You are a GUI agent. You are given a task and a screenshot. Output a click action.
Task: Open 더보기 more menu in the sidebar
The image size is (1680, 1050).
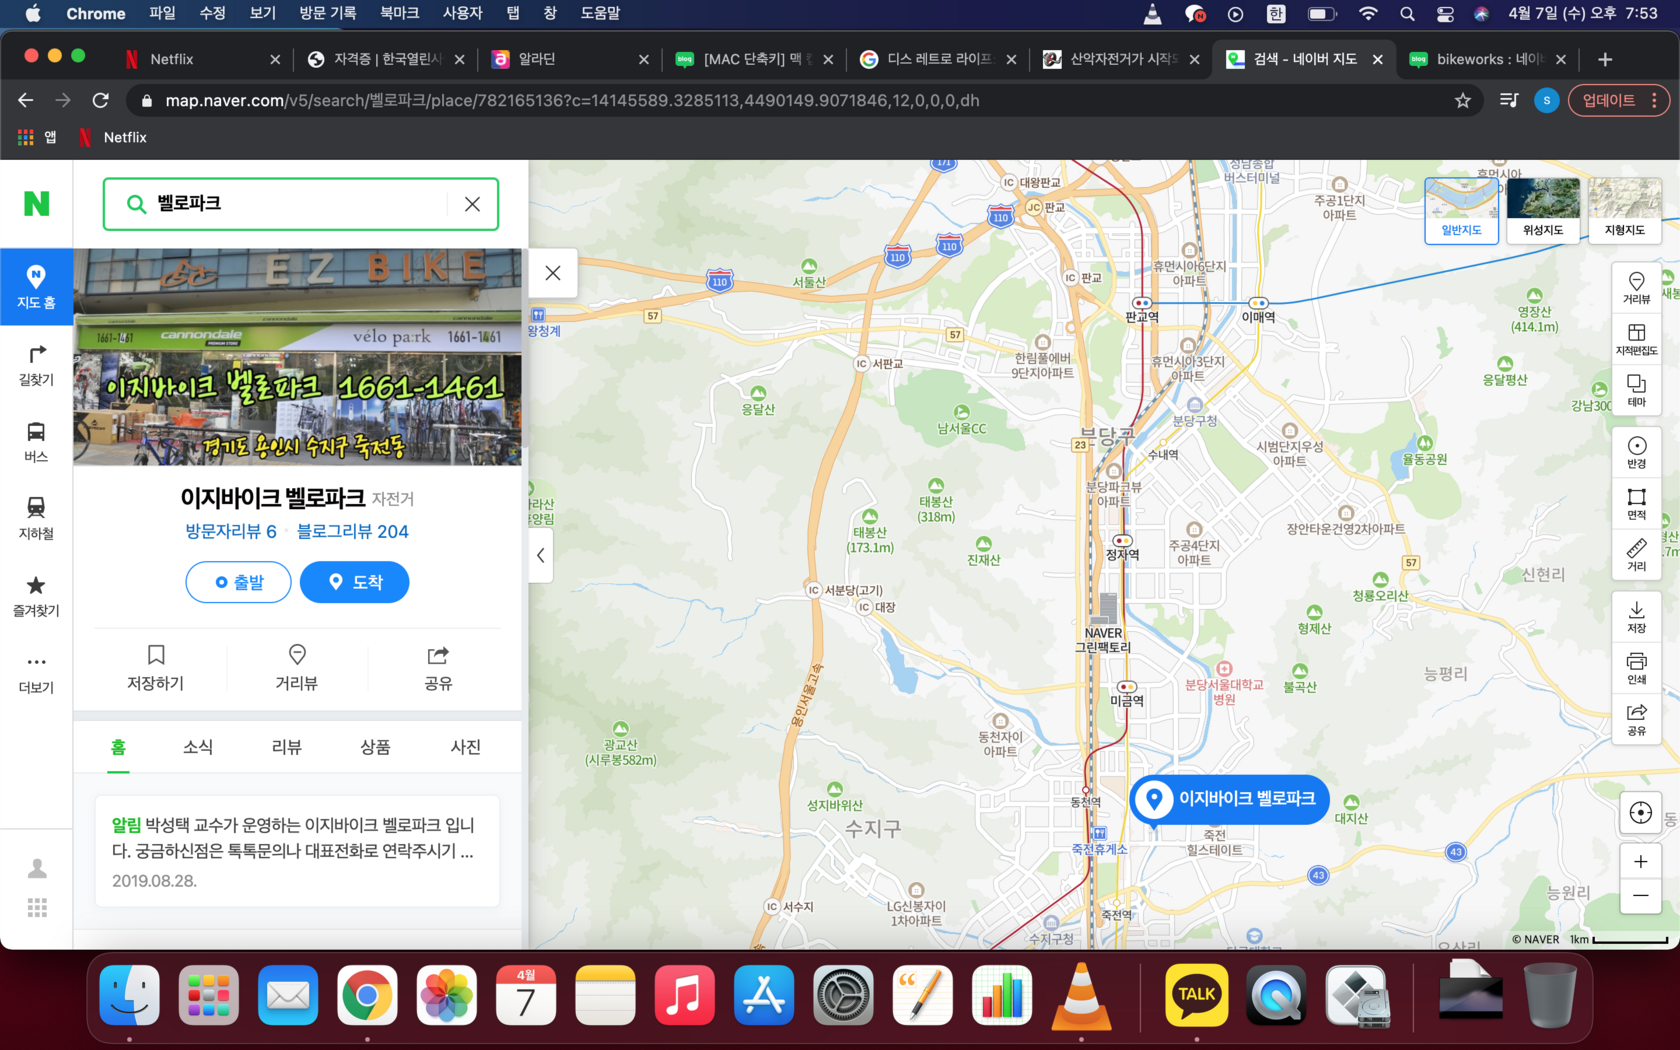click(36, 673)
